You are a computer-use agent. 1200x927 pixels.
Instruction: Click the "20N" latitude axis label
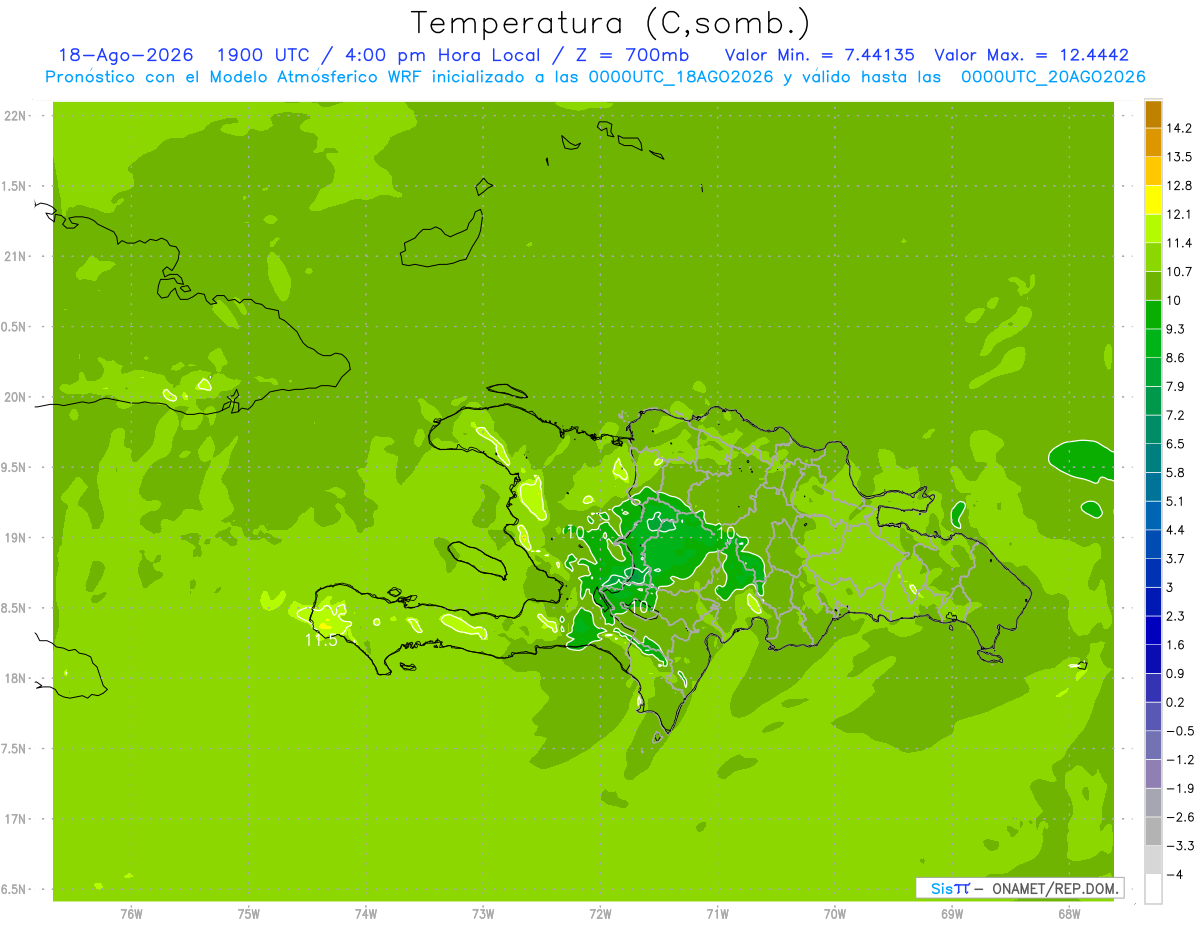click(x=16, y=397)
